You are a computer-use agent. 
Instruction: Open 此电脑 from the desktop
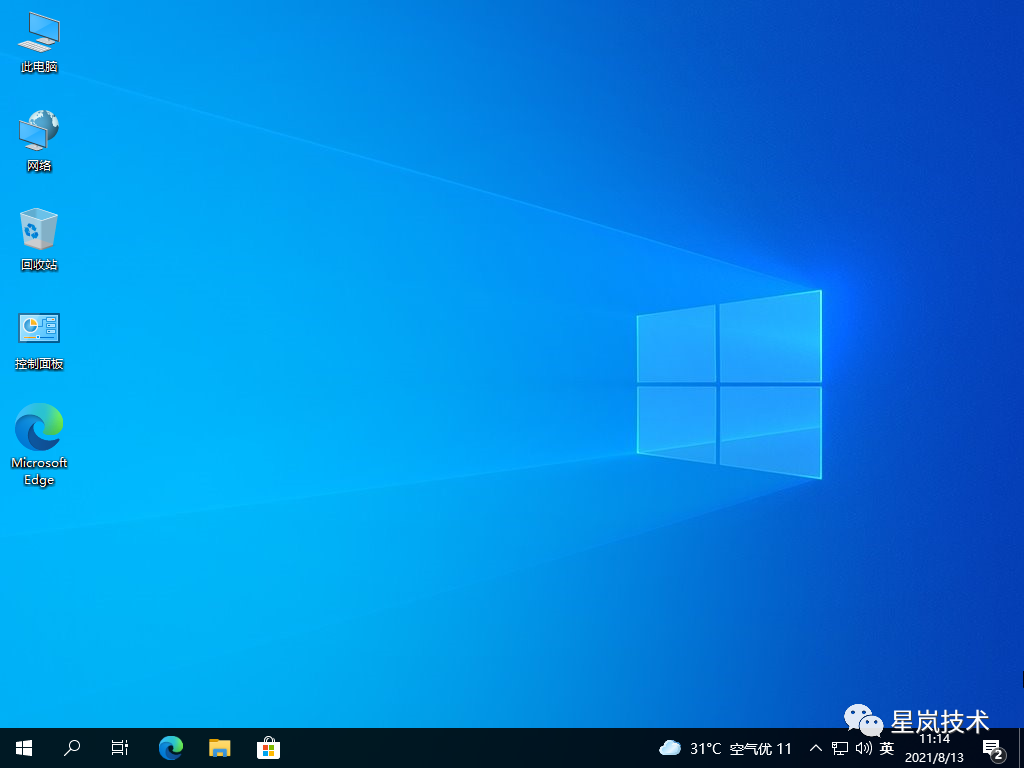pos(38,40)
